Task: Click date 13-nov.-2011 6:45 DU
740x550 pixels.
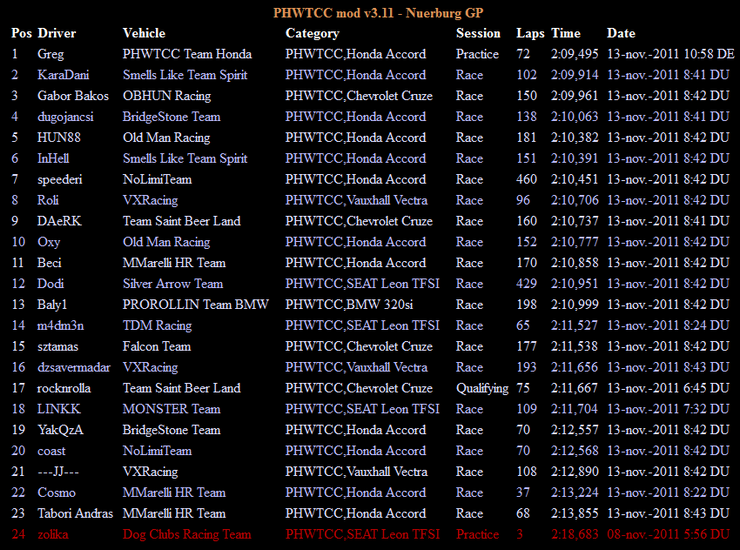Action: 668,388
